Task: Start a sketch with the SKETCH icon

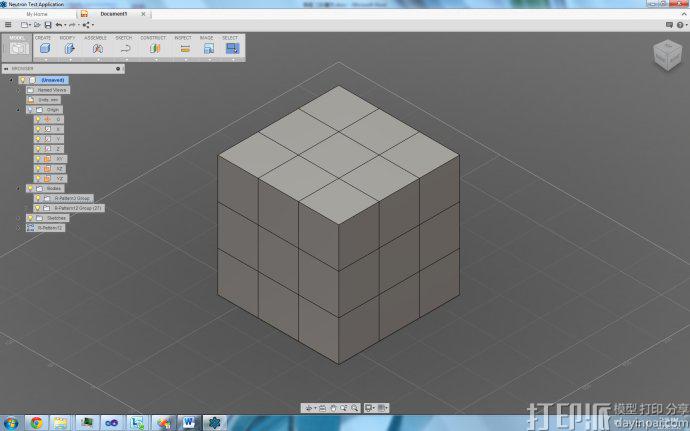Action: tap(125, 48)
